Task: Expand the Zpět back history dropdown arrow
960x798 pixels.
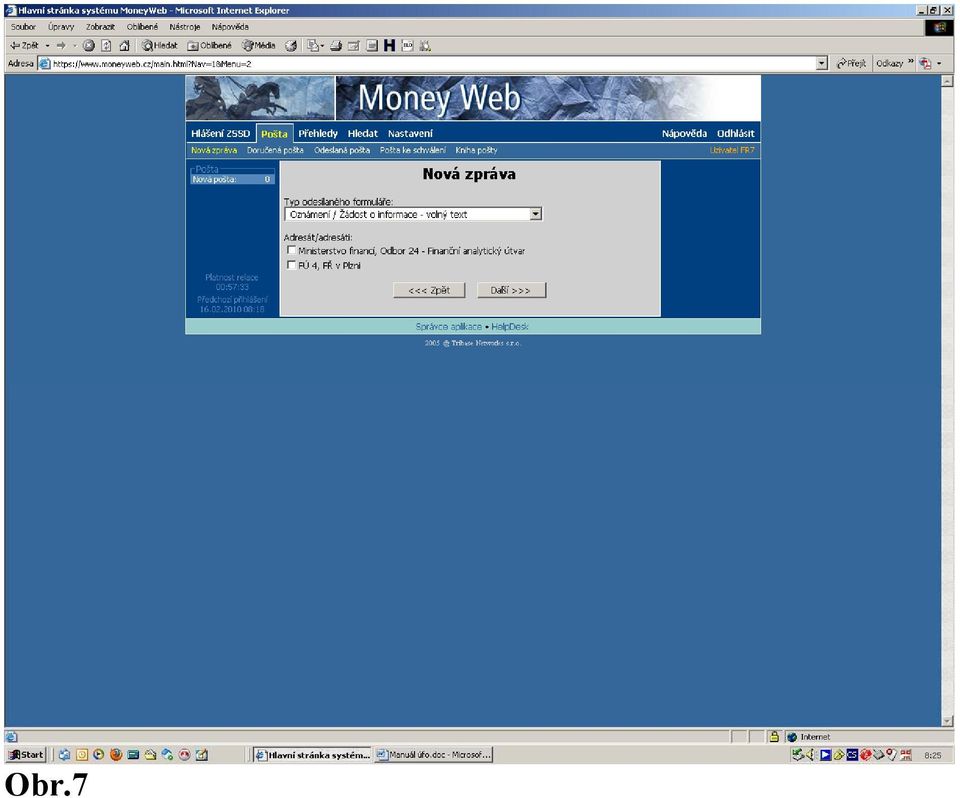Action: (47, 45)
